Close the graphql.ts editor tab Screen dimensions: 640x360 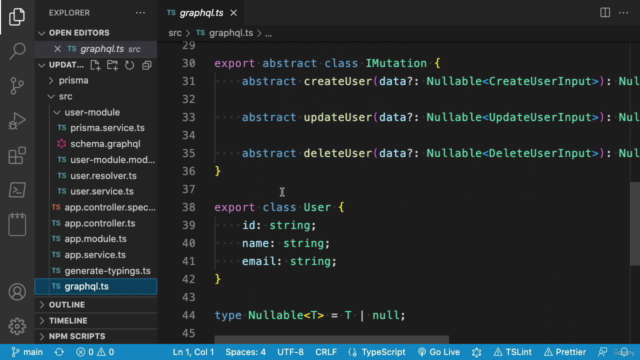tap(233, 13)
